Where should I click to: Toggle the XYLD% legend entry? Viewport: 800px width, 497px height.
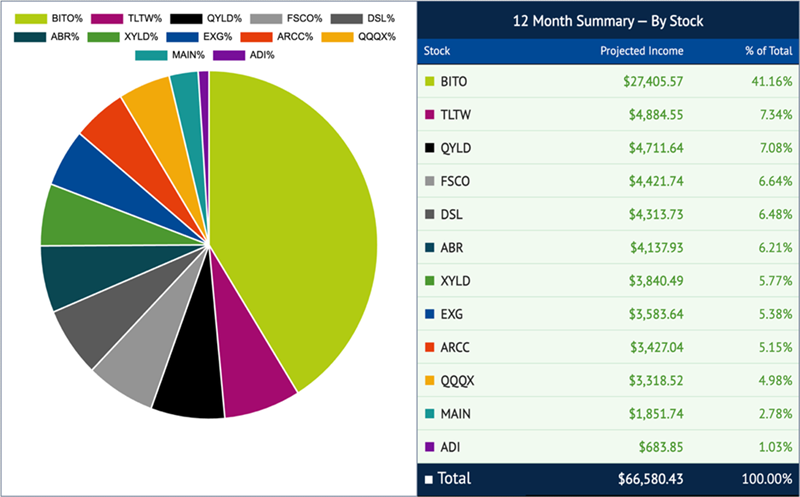pyautogui.click(x=123, y=37)
